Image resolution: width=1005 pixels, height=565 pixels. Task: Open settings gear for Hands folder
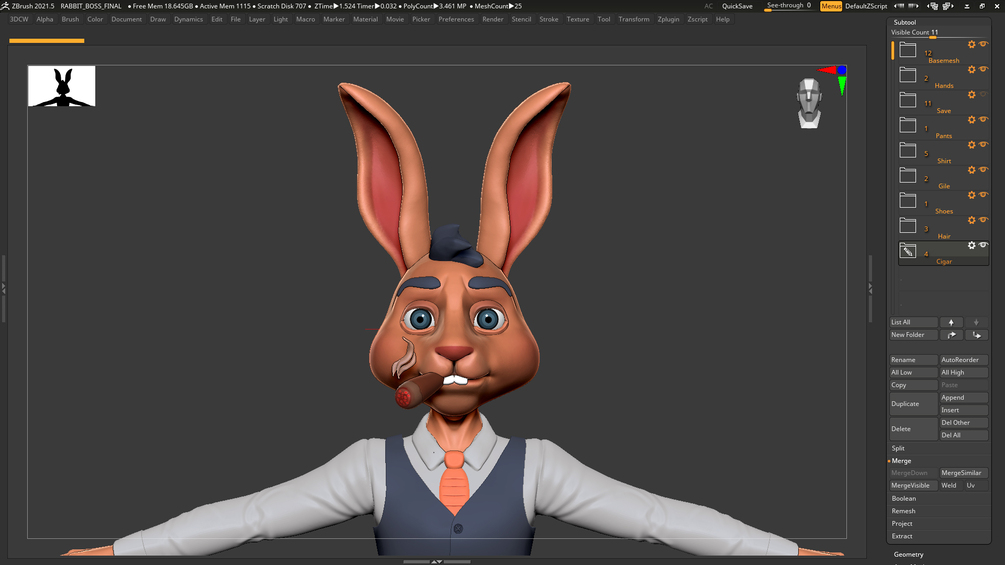[x=972, y=69]
